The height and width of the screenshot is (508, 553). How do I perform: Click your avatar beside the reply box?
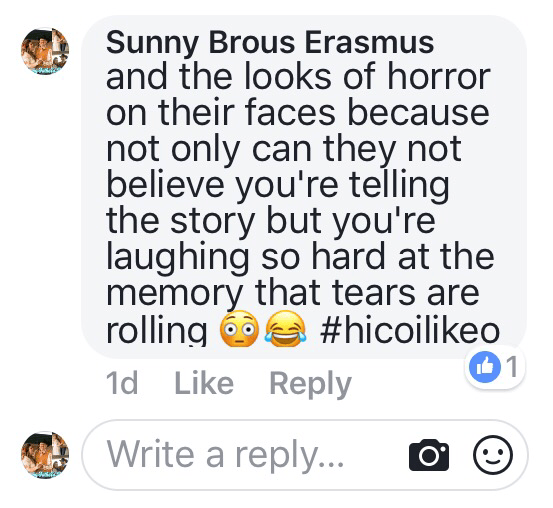pos(45,455)
